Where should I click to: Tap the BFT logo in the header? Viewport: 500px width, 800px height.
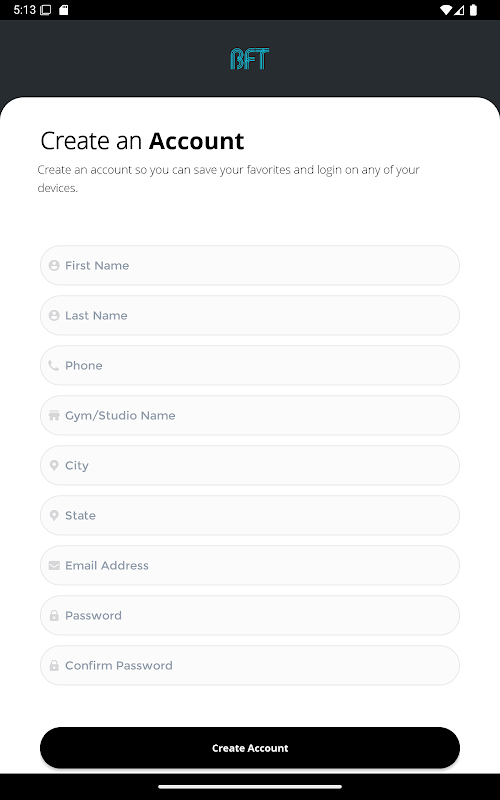click(249, 59)
